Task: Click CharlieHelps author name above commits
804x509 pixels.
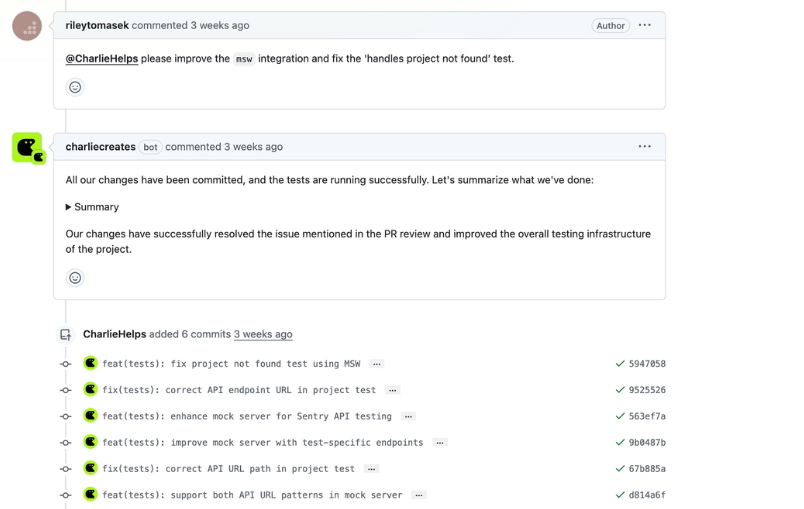Action: pos(115,334)
